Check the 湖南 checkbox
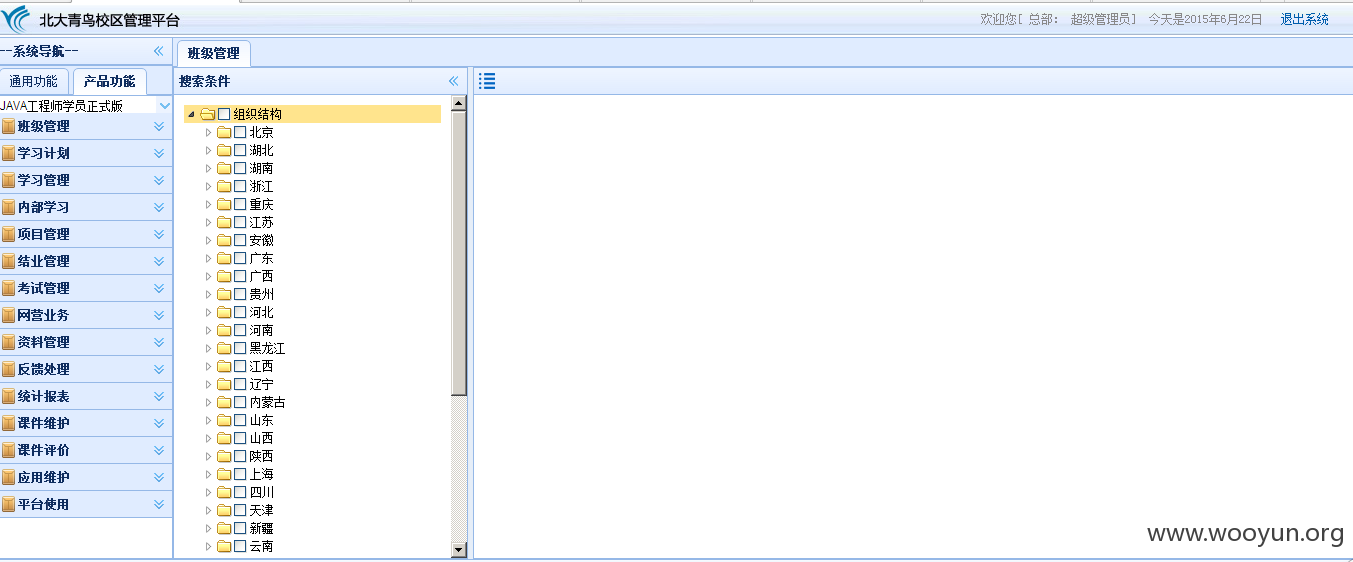Screen dimensions: 1353x562 coord(240,168)
